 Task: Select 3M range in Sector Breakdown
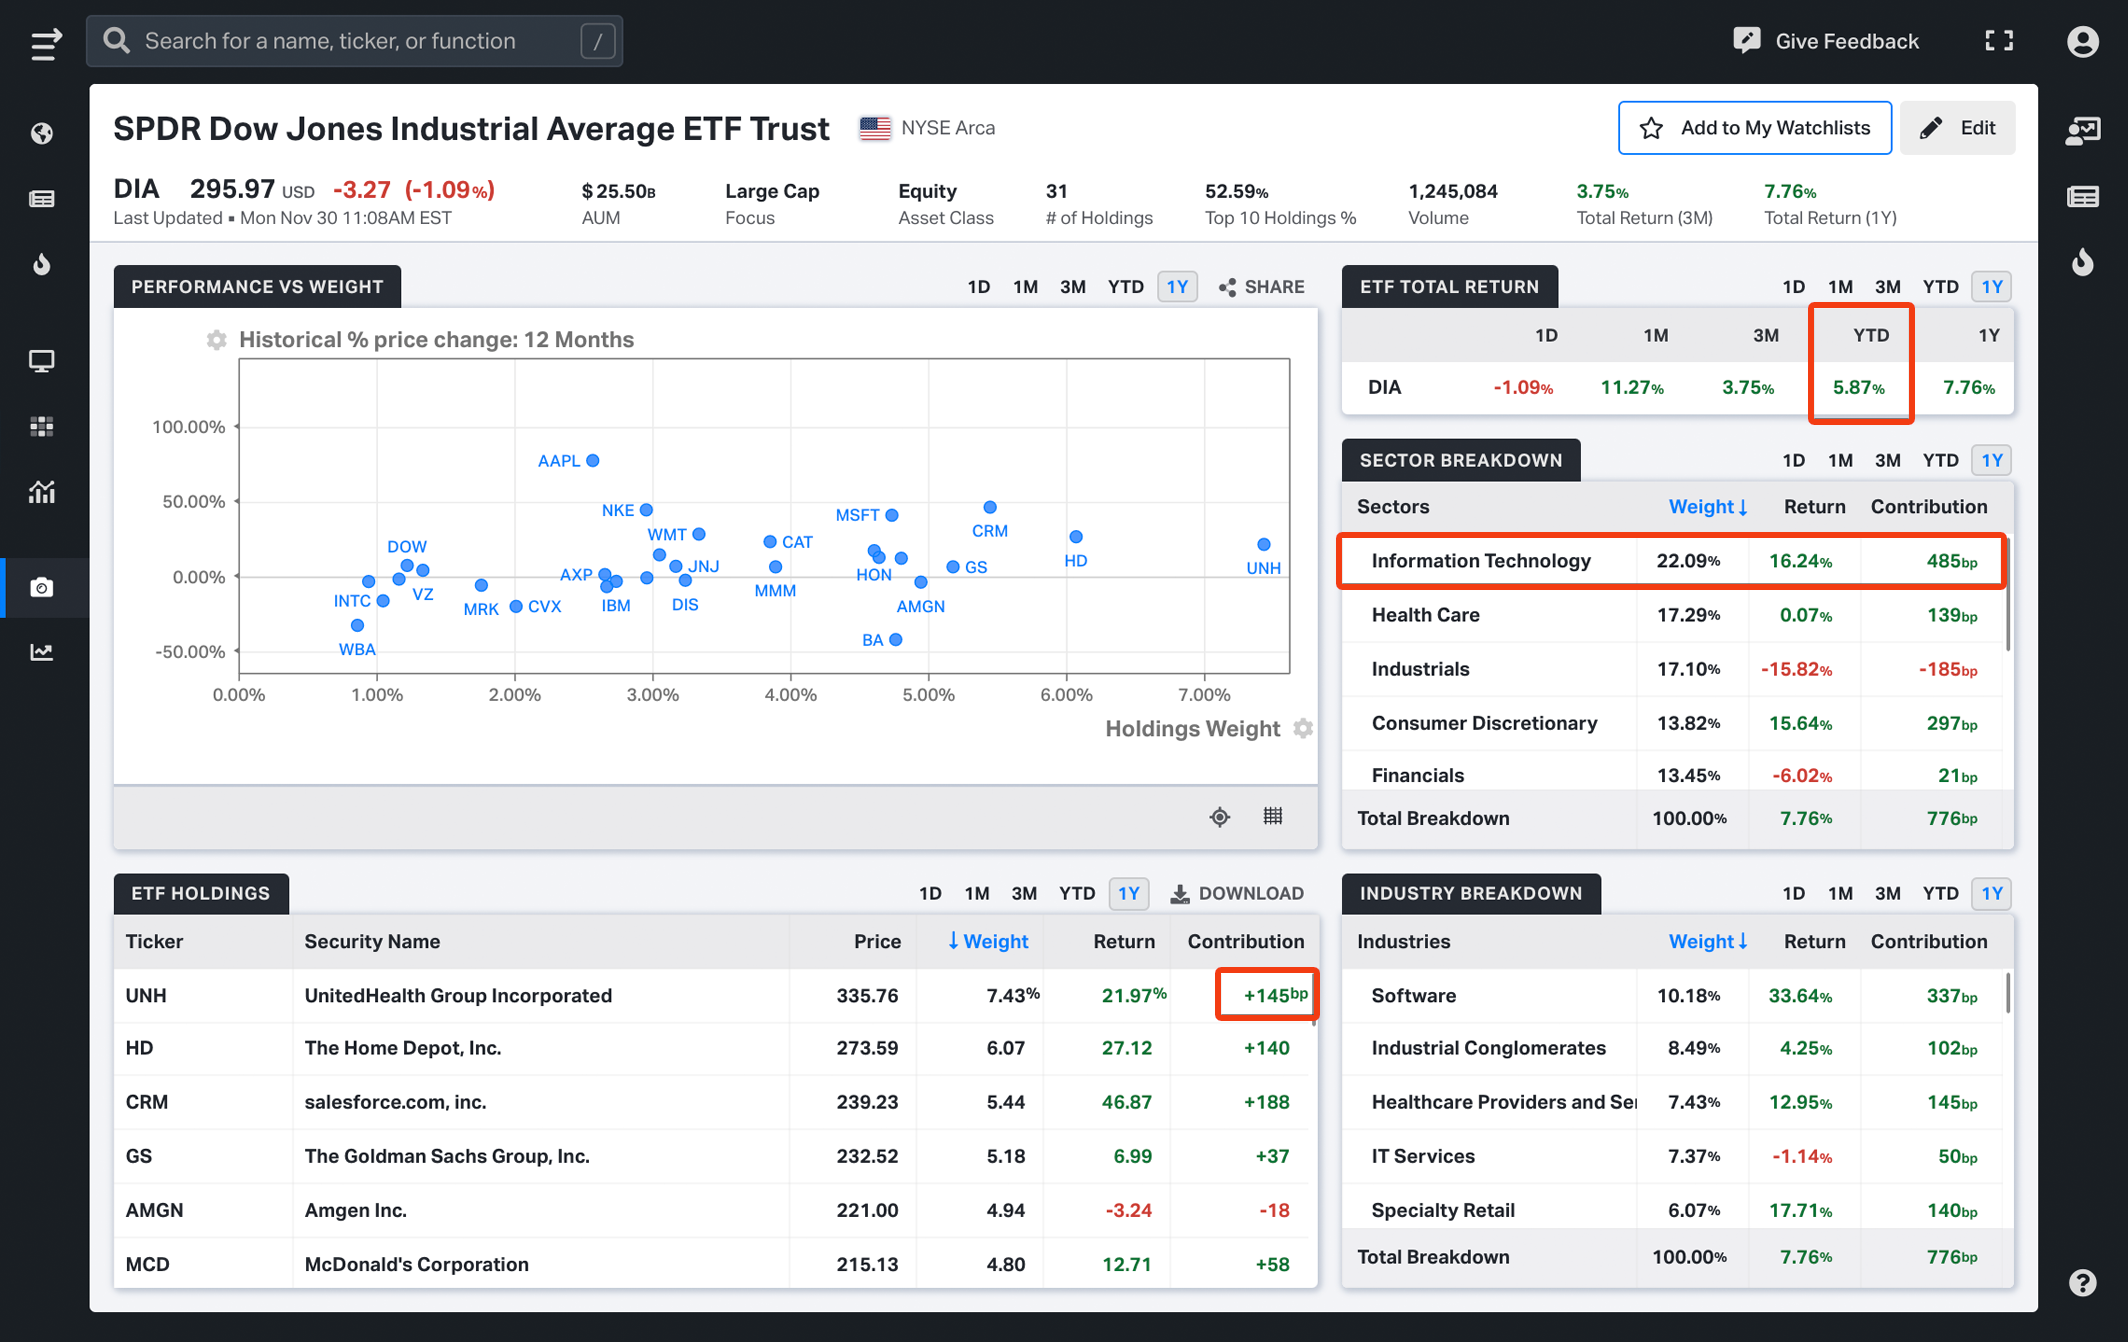(1887, 461)
